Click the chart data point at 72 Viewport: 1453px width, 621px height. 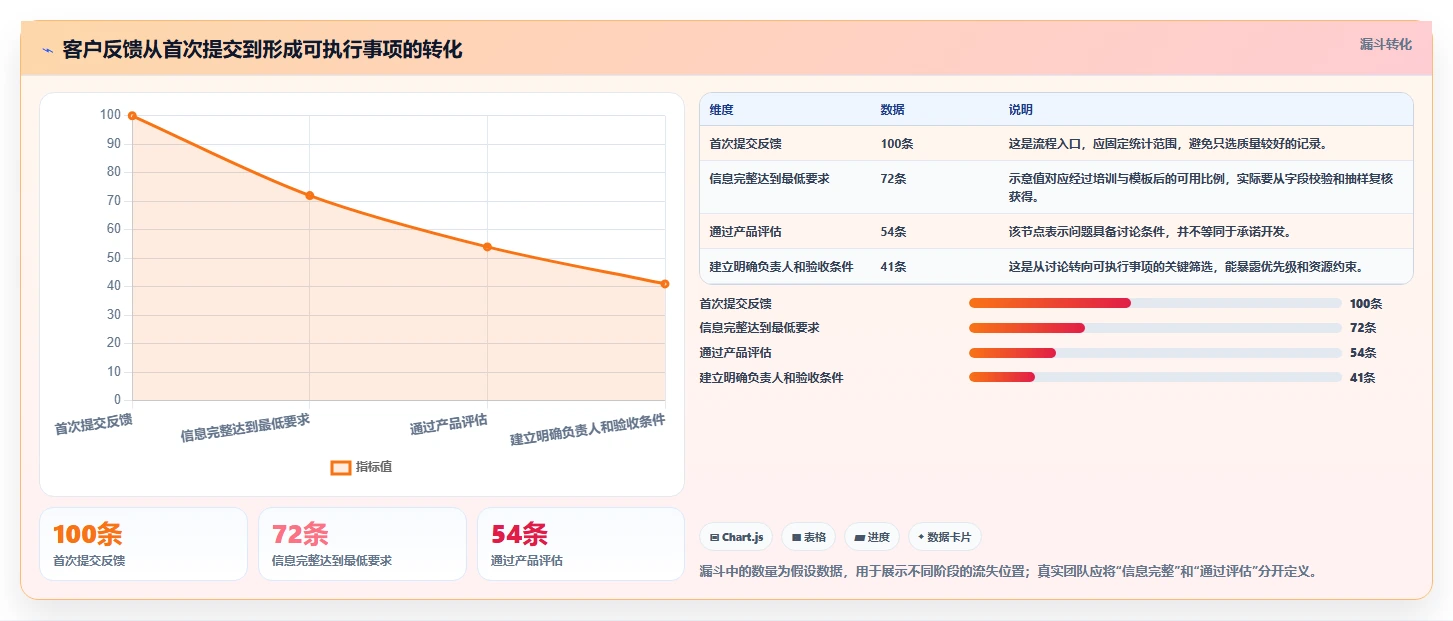[310, 195]
